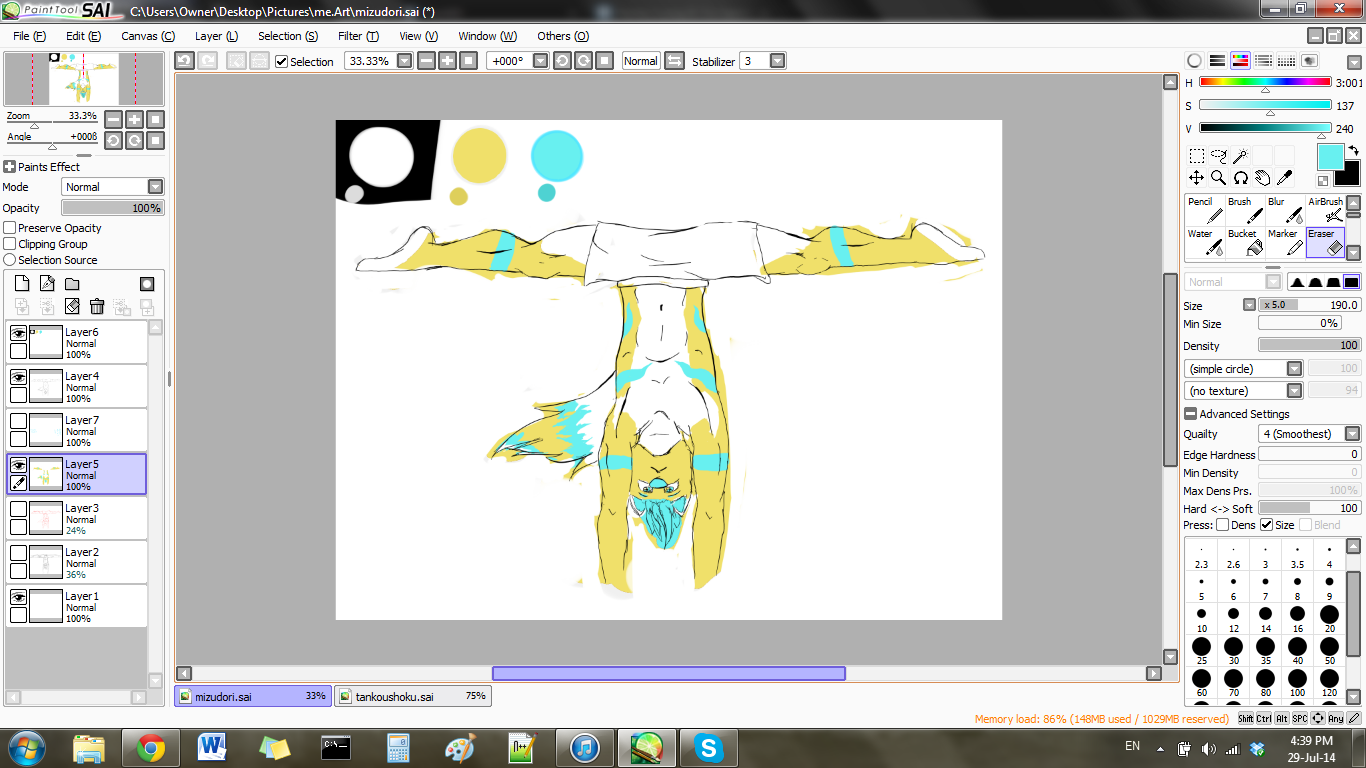
Task: Select the Pencil tool
Action: [x=1204, y=210]
